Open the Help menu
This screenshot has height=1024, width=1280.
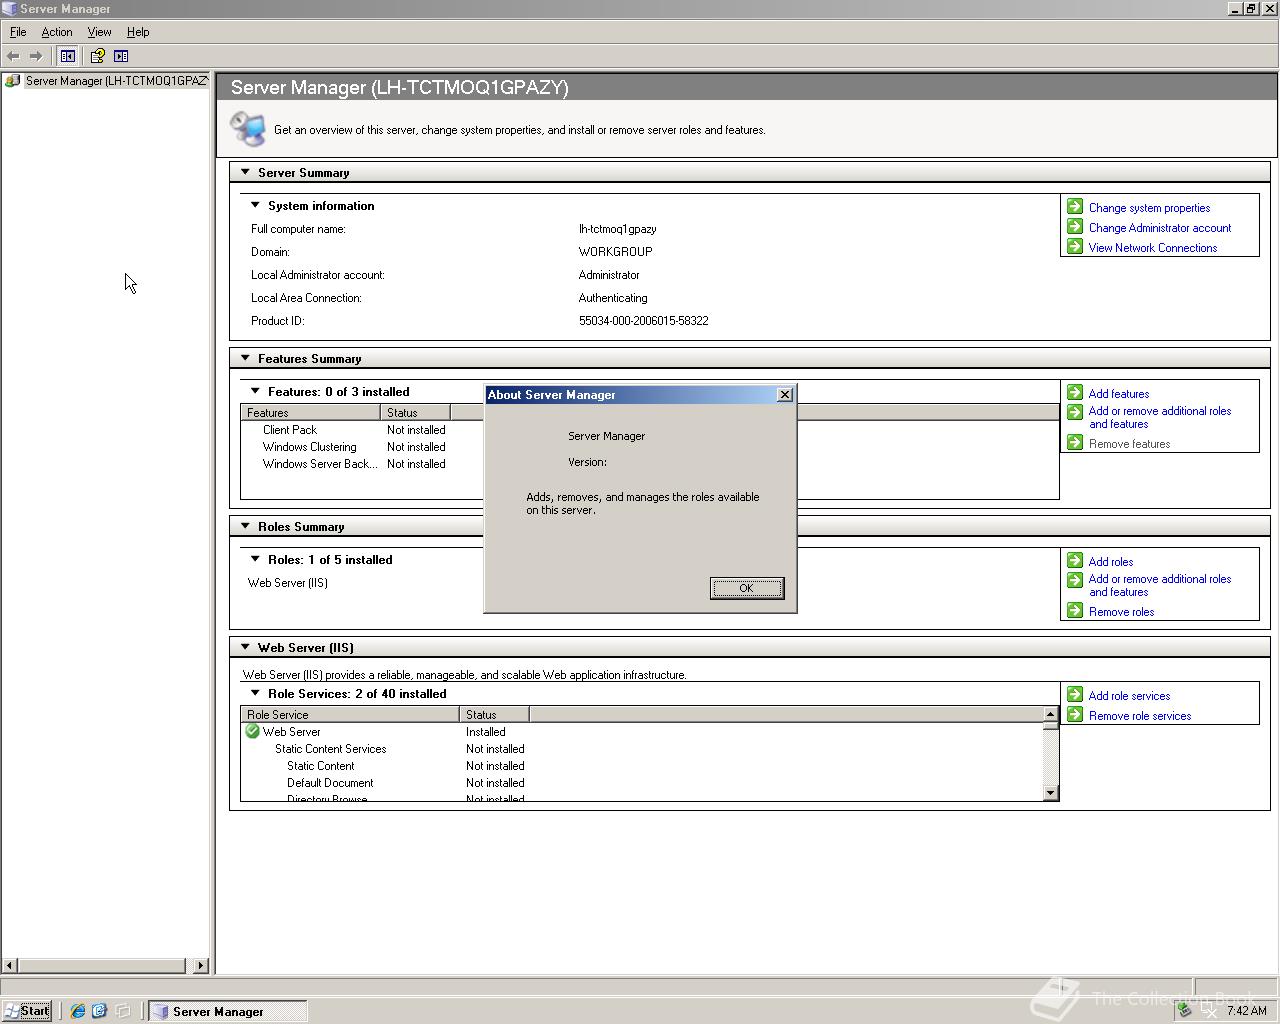pos(138,32)
